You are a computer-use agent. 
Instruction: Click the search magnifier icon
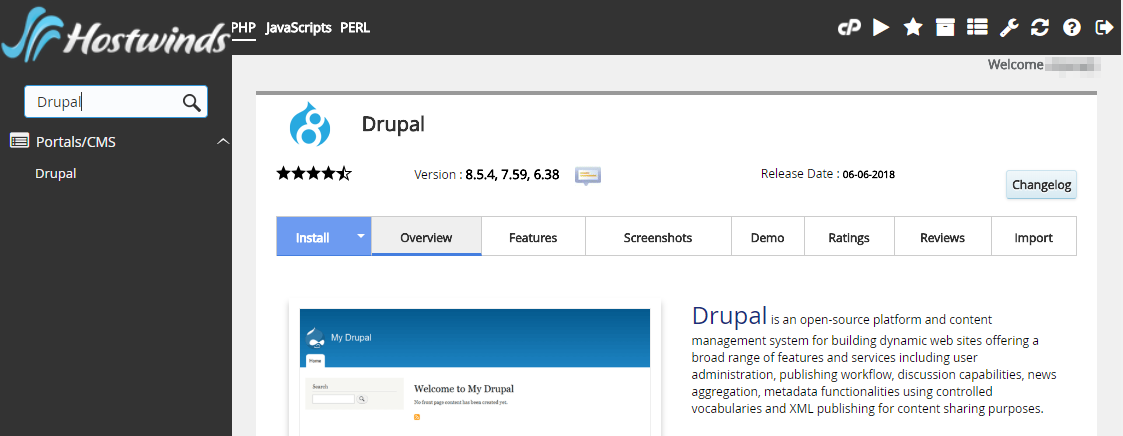[191, 102]
